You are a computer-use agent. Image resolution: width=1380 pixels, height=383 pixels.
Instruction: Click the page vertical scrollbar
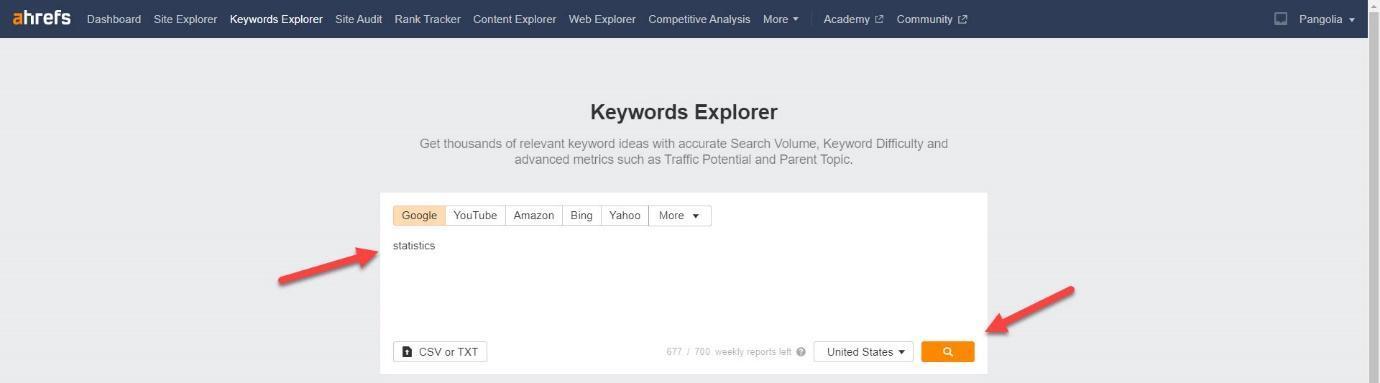pyautogui.click(x=1373, y=192)
